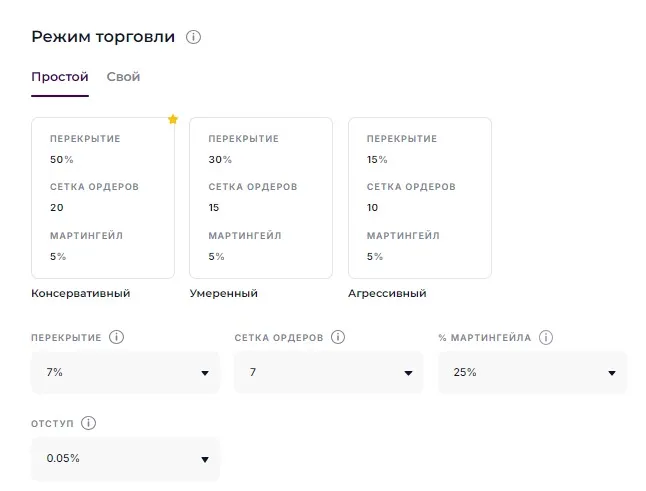Click the Режим торговли heading
Viewport: 646px width, 491px height.
click(103, 37)
